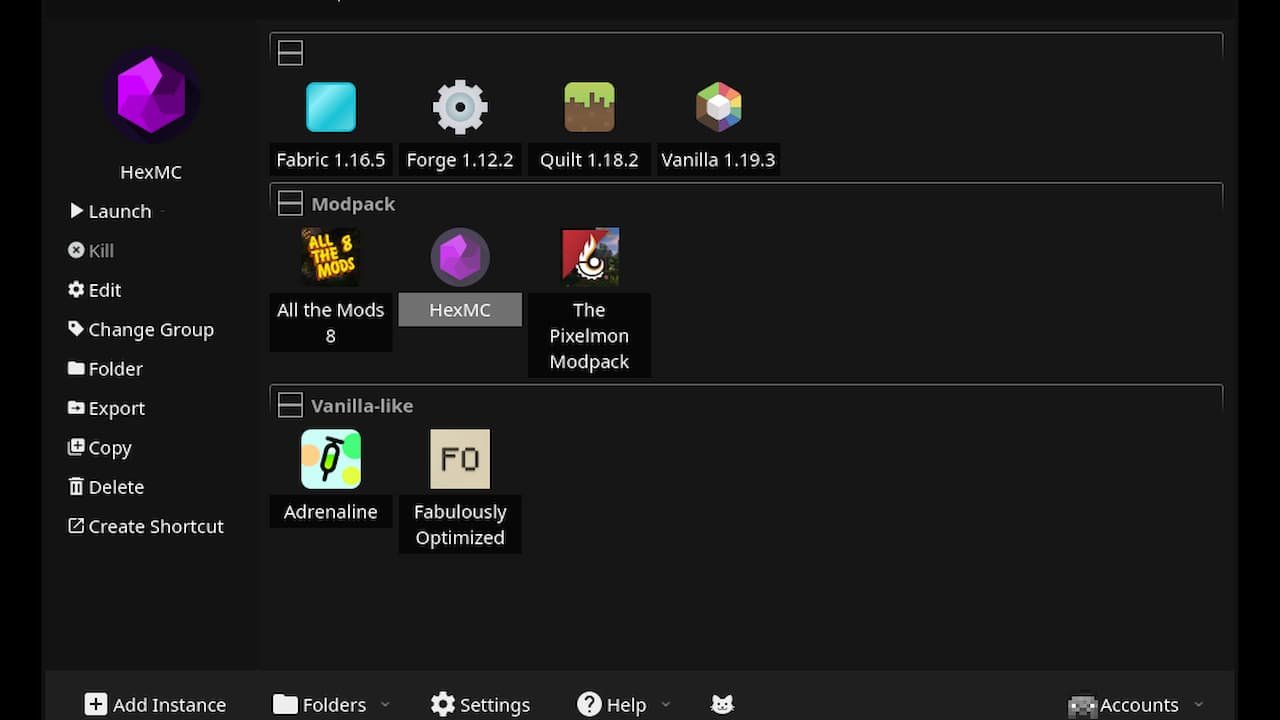This screenshot has width=1280, height=720.
Task: Open Settings from the bottom bar
Action: pyautogui.click(x=481, y=704)
